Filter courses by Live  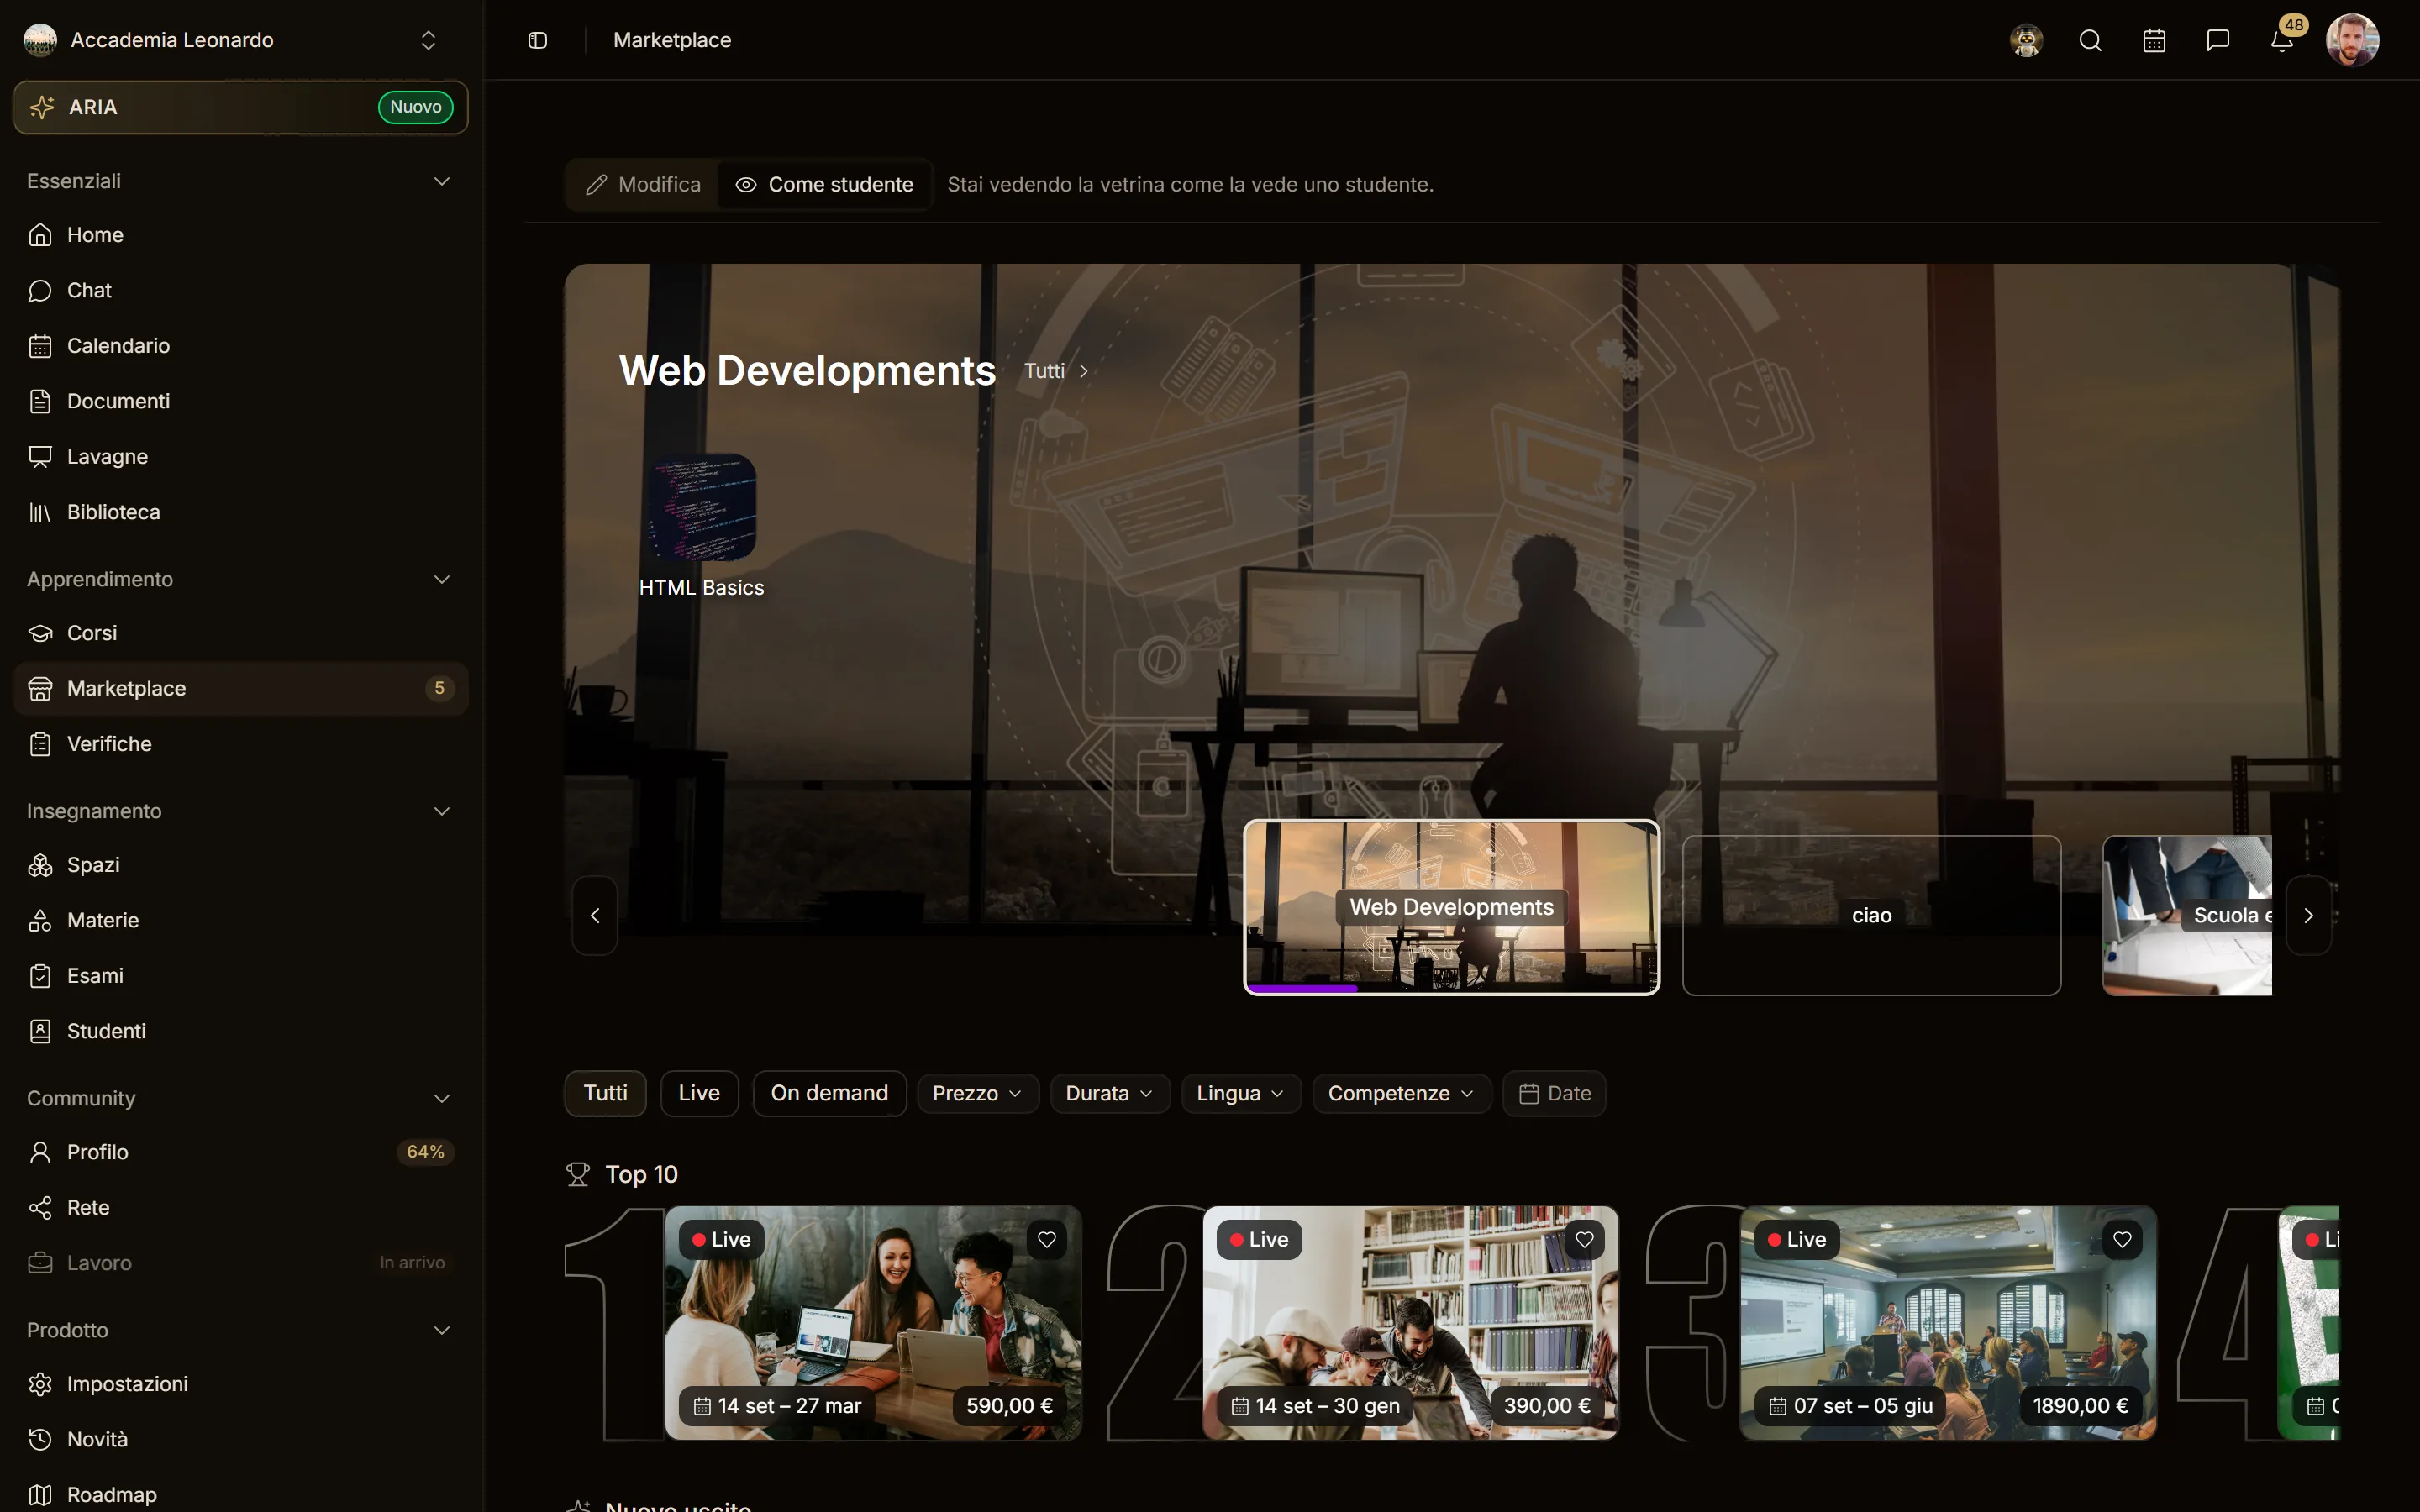pos(699,1093)
